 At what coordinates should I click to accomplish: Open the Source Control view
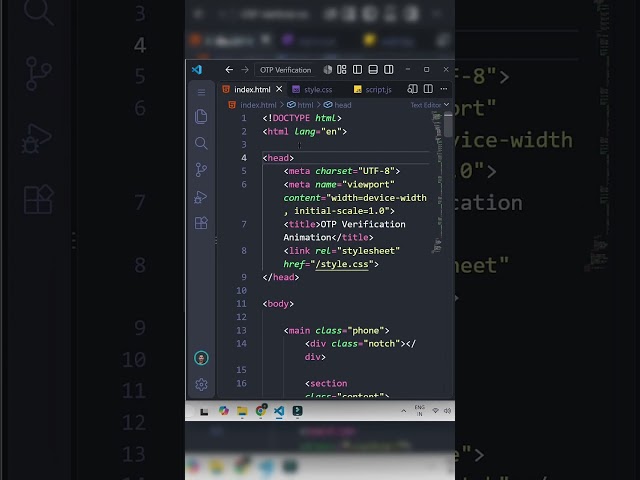point(201,170)
